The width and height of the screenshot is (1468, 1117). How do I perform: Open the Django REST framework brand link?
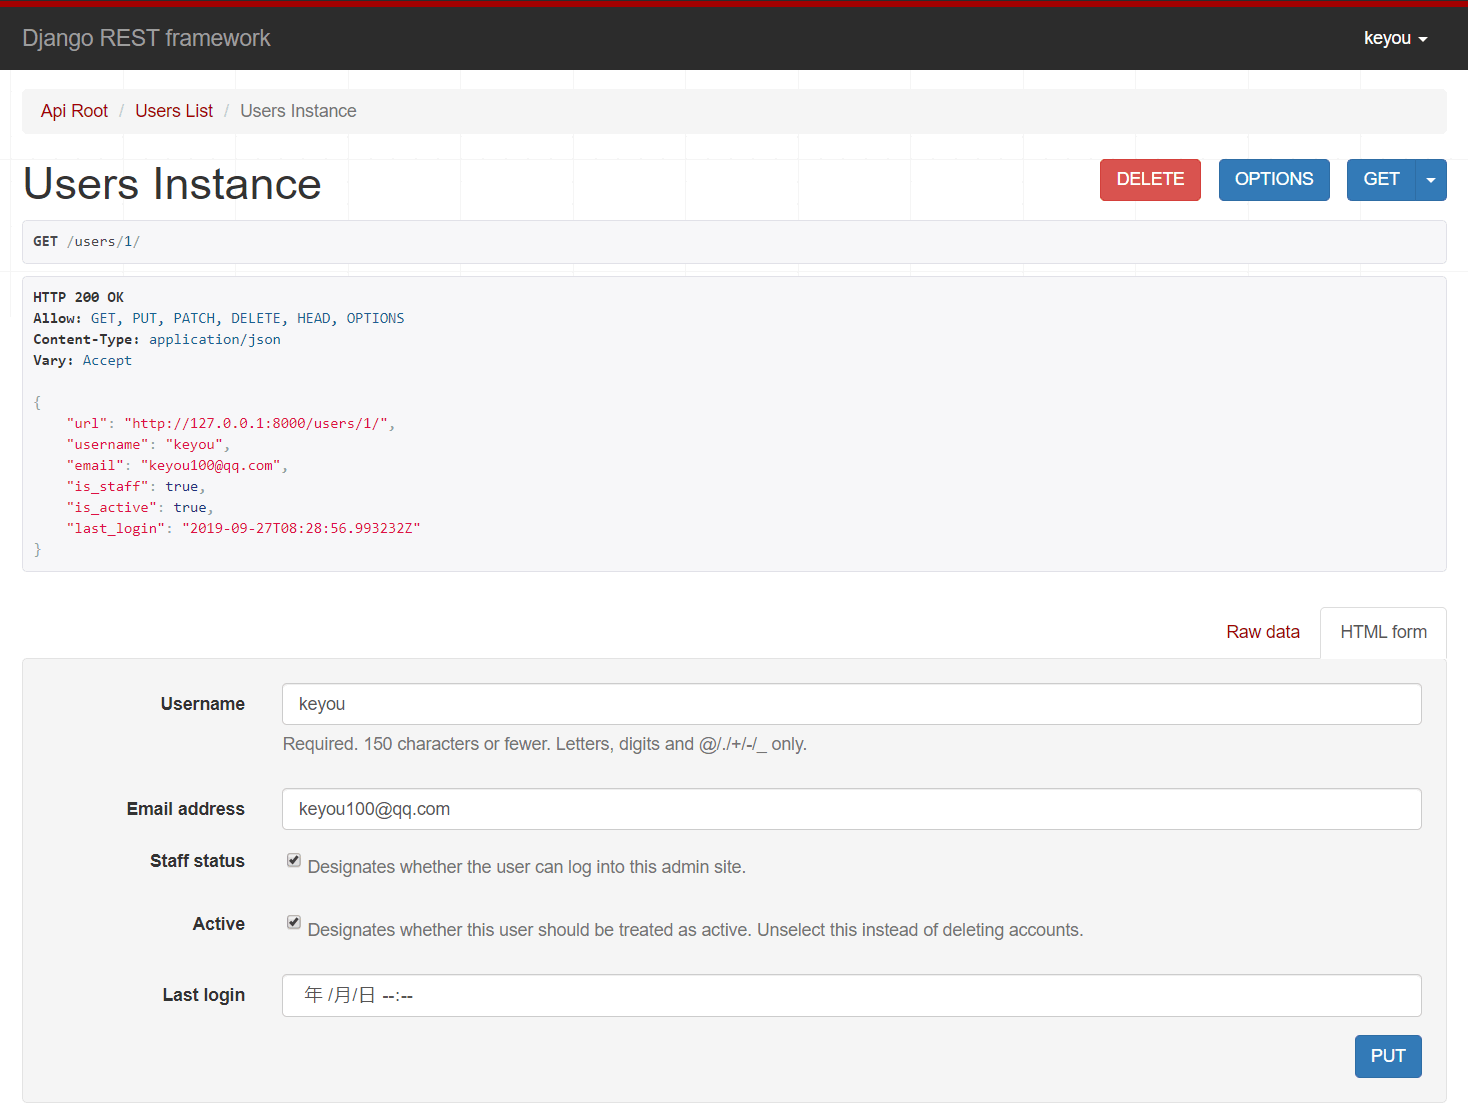[x=146, y=38]
